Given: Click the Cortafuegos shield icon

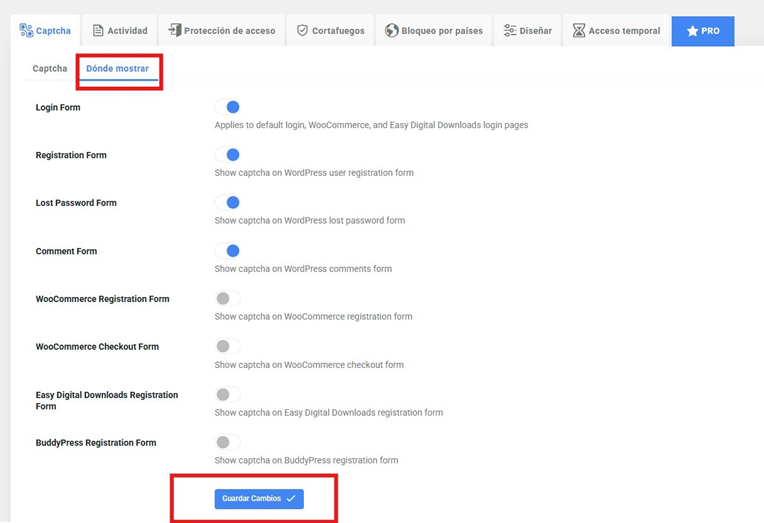Looking at the screenshot, I should (x=302, y=30).
